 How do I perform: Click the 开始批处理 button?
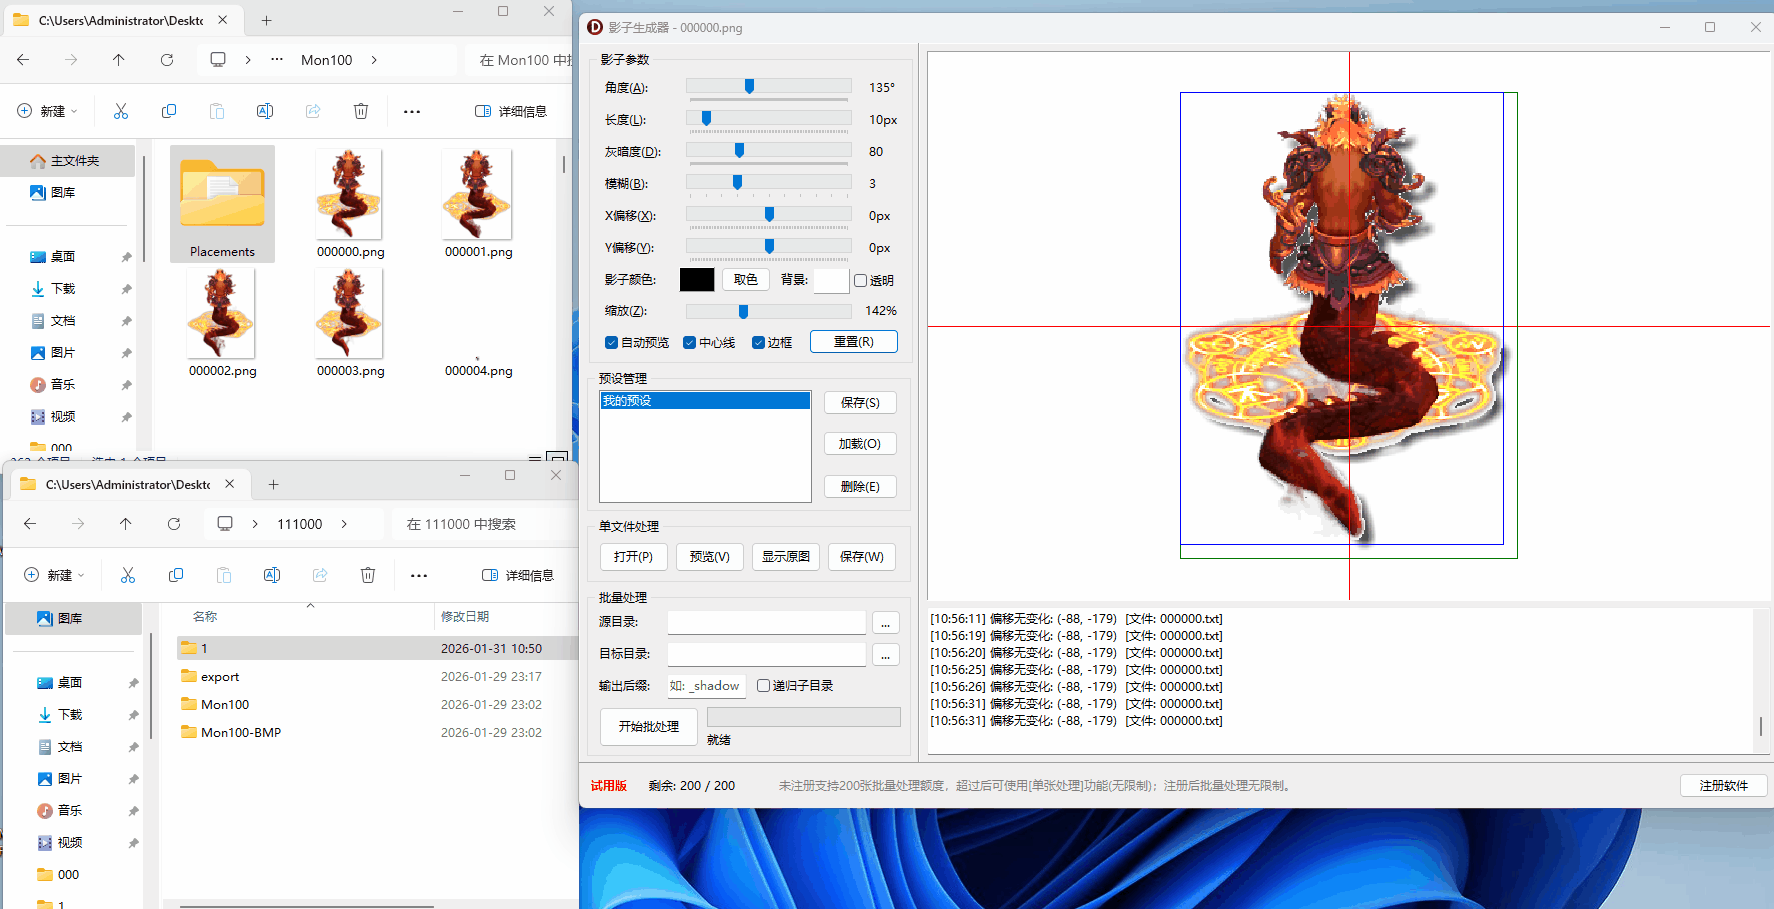click(x=648, y=727)
